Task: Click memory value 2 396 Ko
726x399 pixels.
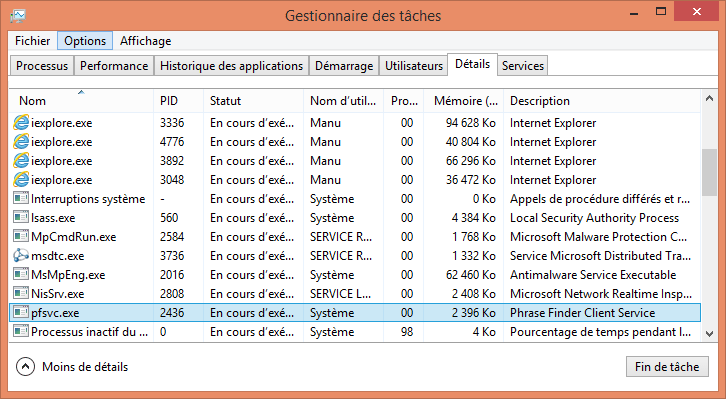Action: pyautogui.click(x=474, y=312)
